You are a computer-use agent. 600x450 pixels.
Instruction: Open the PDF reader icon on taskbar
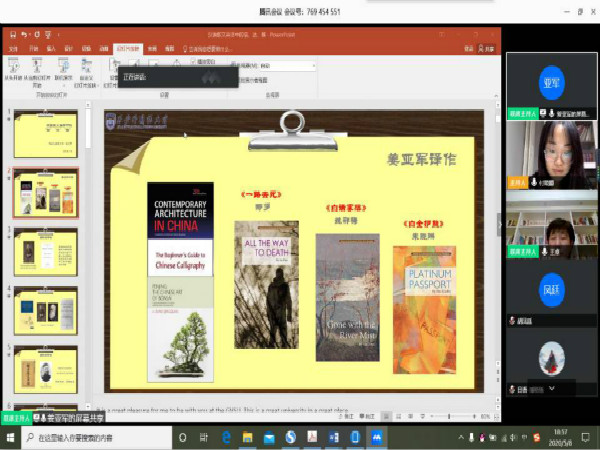coord(312,437)
